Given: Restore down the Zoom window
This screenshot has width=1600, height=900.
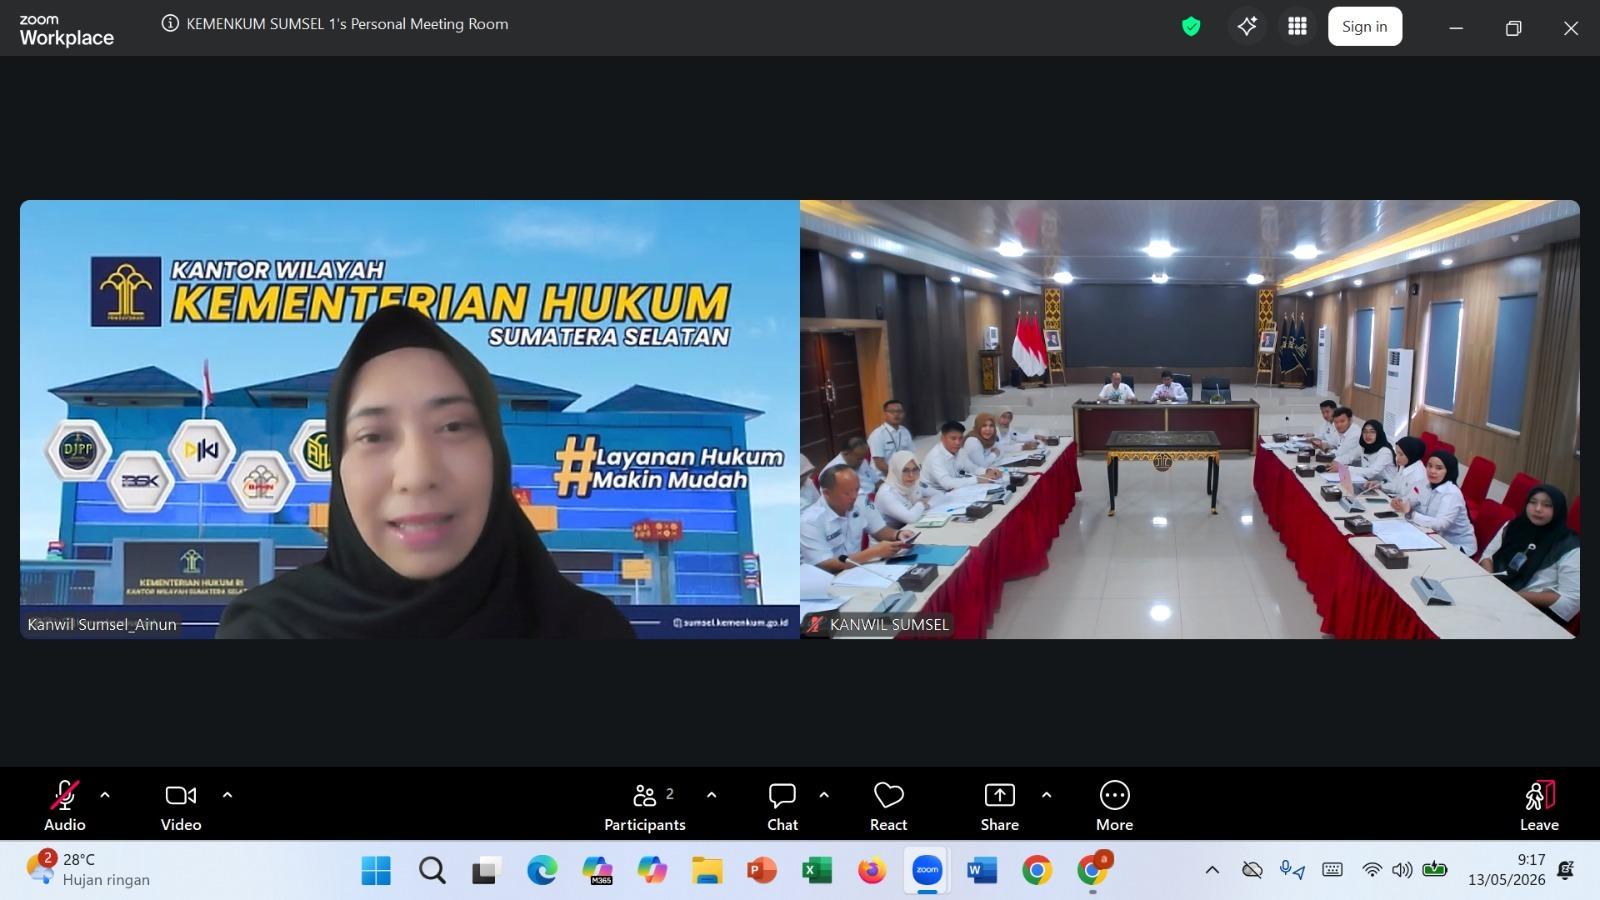Looking at the screenshot, I should click(1513, 28).
